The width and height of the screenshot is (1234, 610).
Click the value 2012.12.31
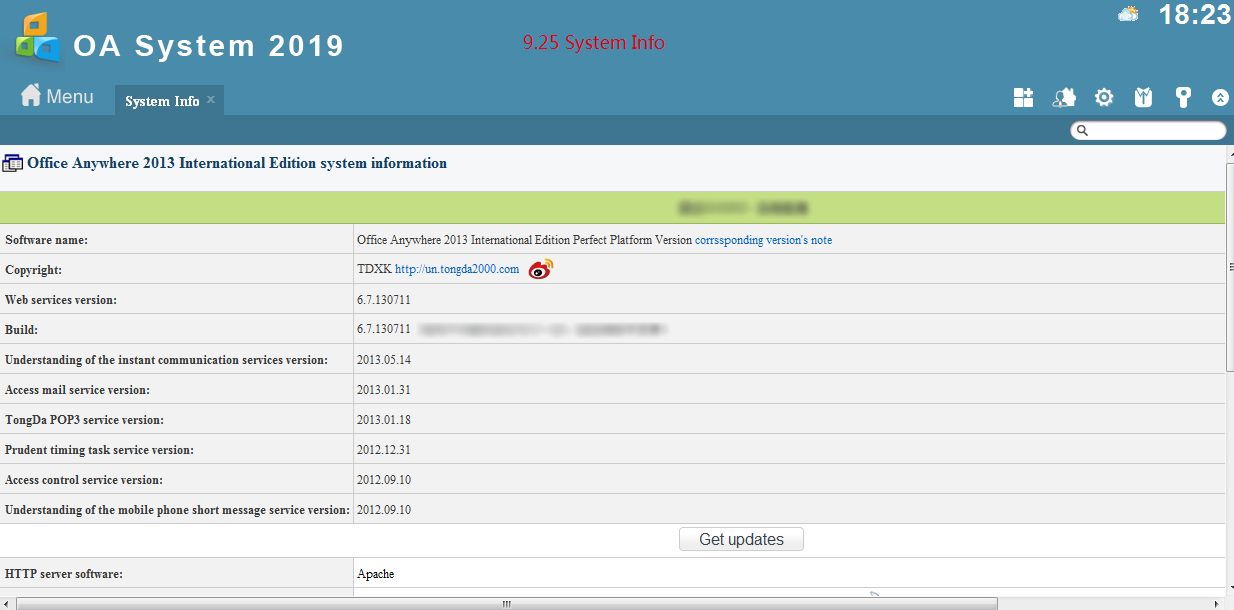pos(384,450)
